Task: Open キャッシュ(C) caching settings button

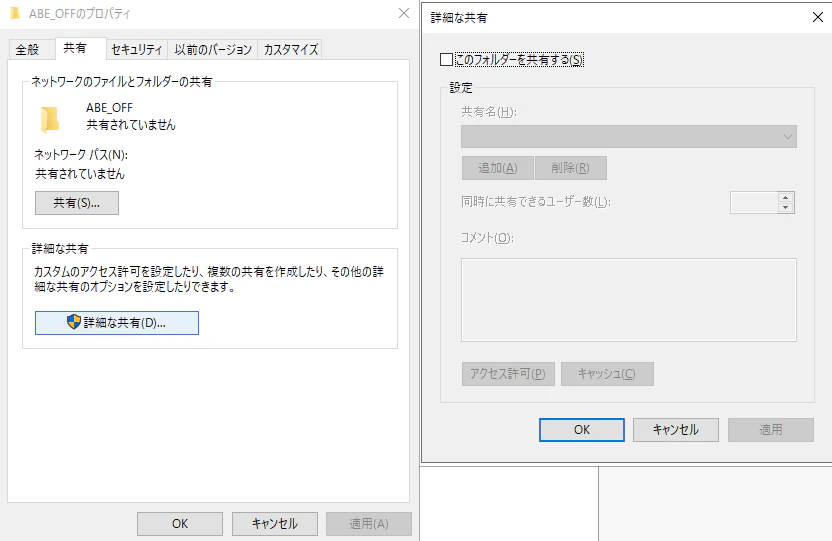Action: [607, 374]
